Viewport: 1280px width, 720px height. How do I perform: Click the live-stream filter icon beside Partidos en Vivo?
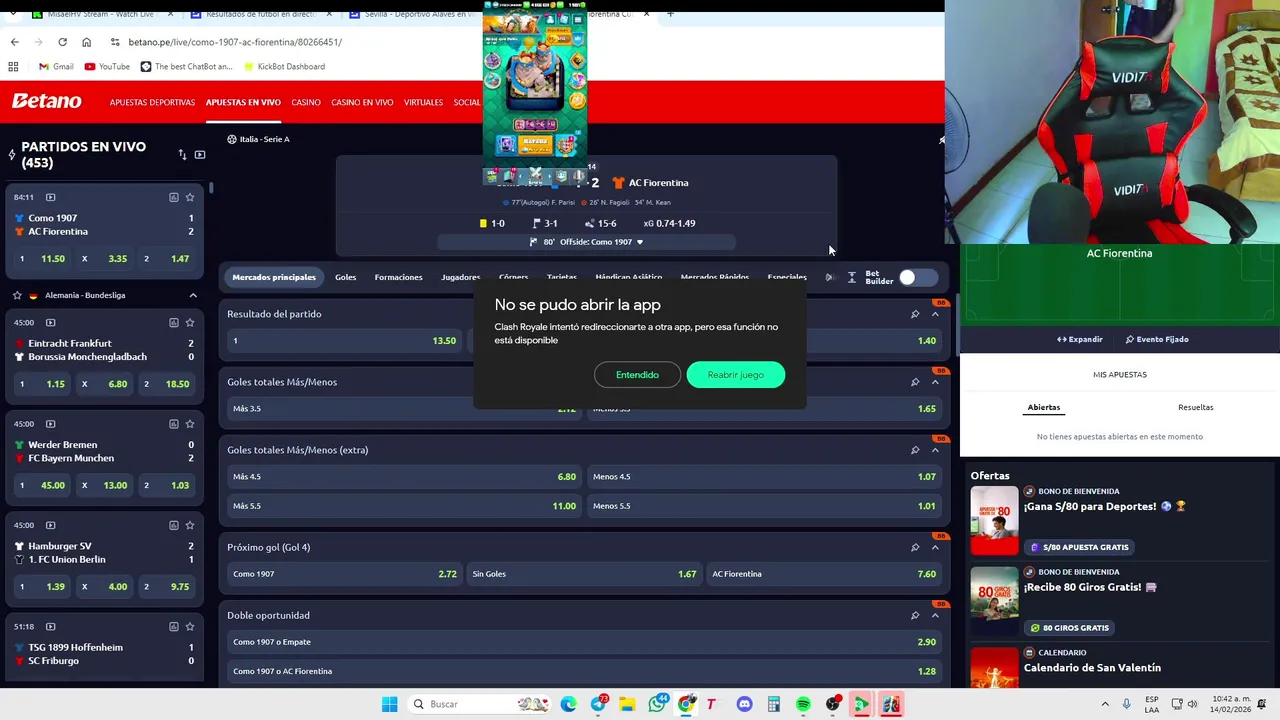(x=200, y=155)
